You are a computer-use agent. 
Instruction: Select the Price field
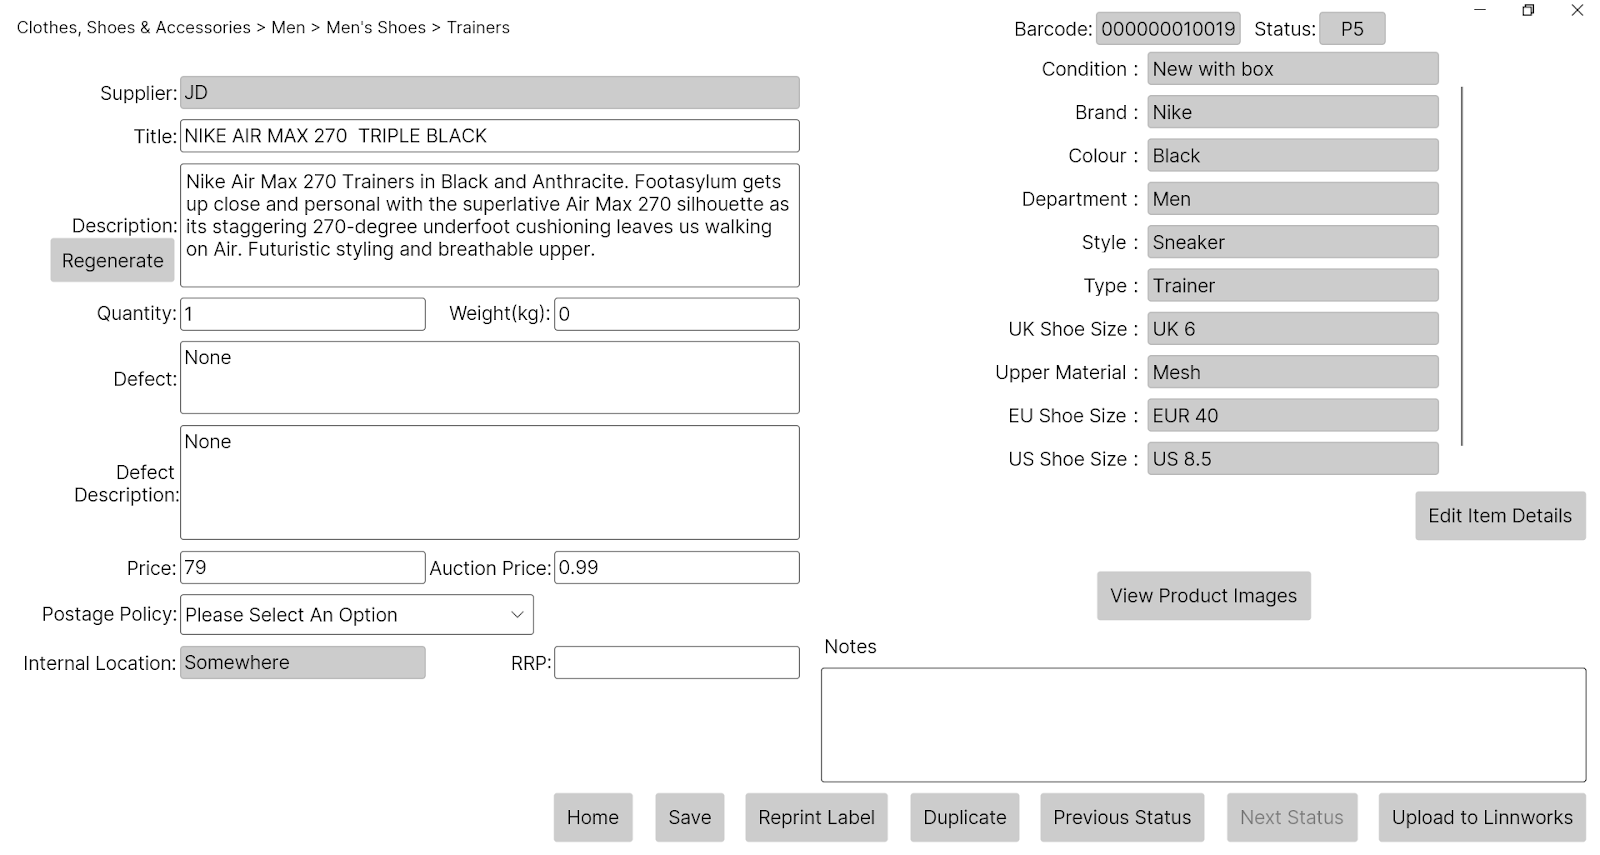coord(302,568)
